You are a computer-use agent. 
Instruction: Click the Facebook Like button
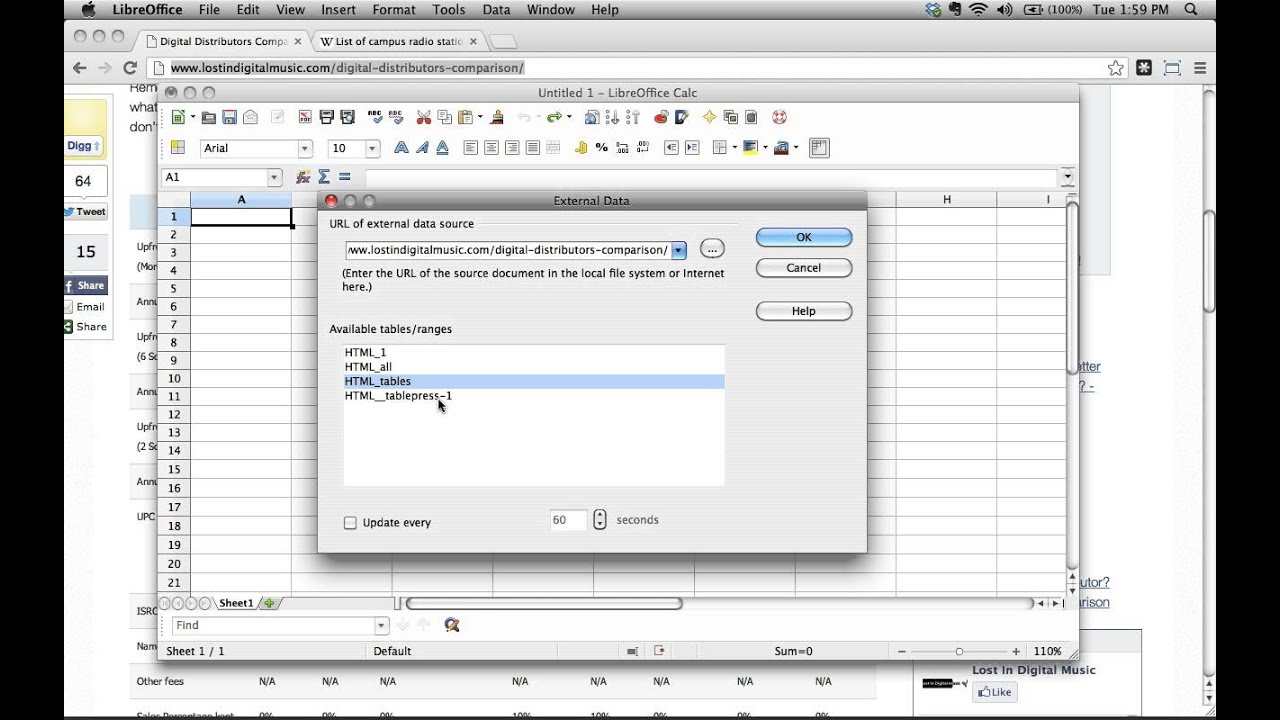point(995,692)
